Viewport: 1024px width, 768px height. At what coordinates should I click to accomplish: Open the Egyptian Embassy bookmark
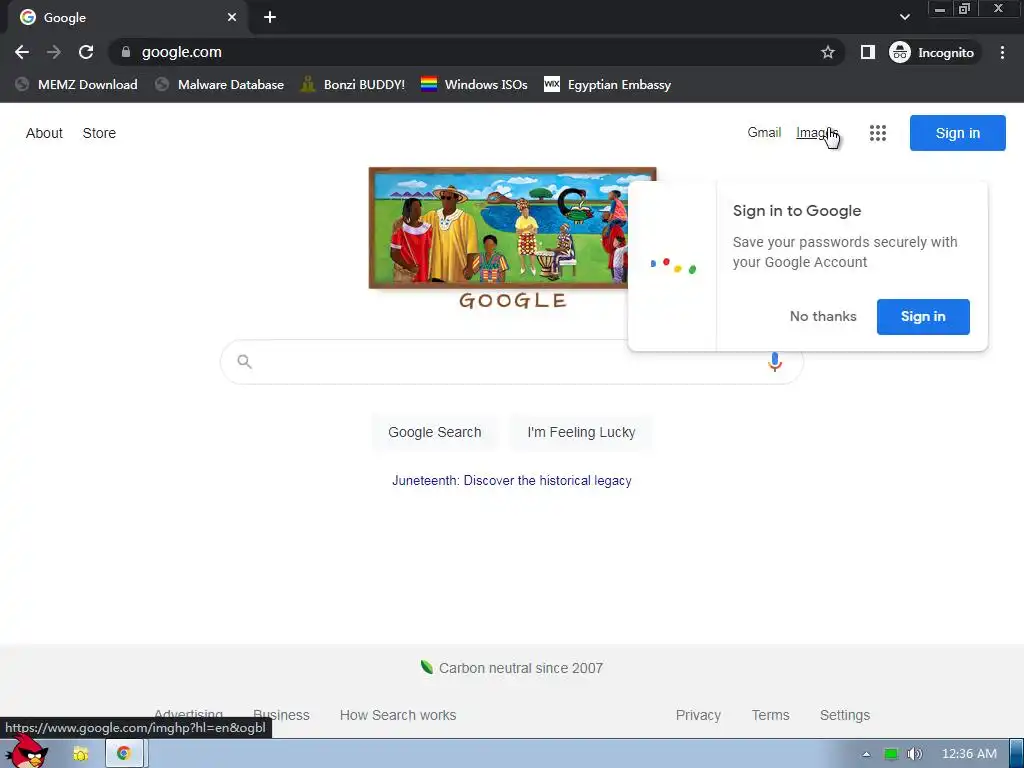pos(607,84)
